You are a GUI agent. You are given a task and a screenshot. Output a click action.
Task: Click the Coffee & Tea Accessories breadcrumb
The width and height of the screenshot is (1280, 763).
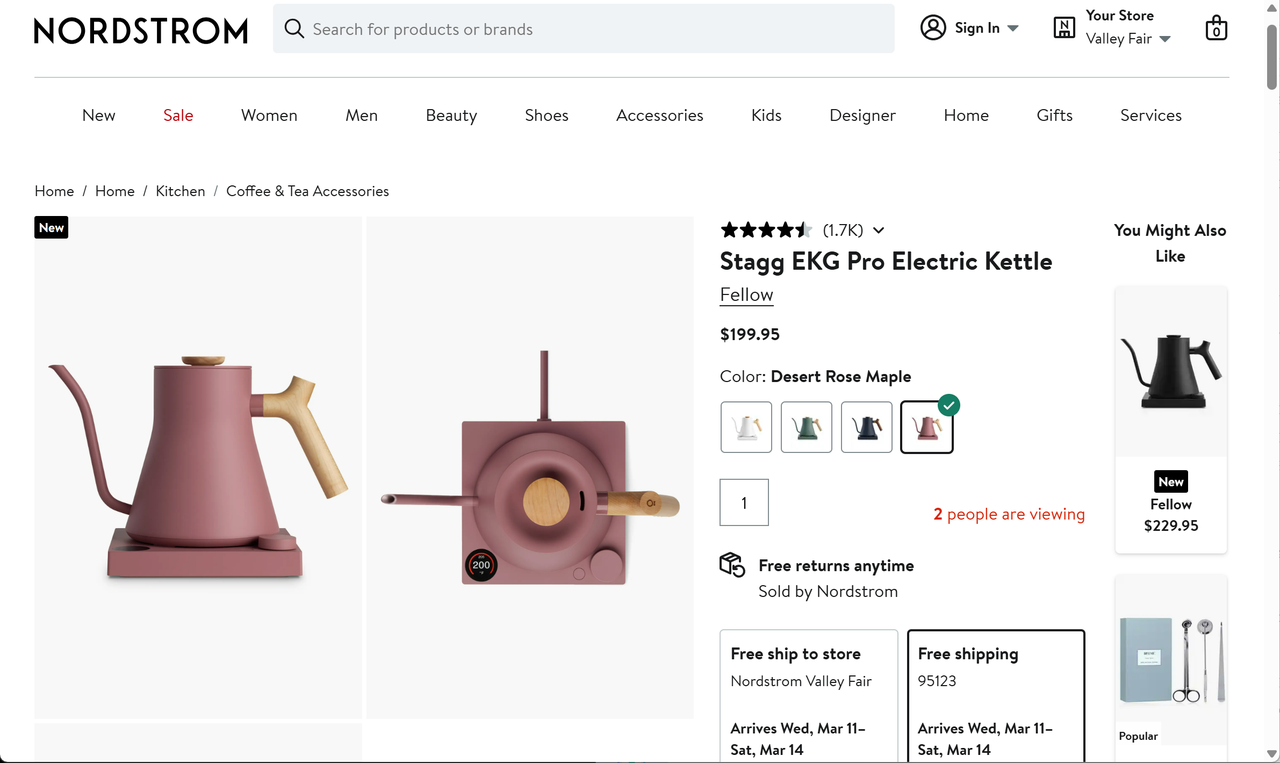307,190
